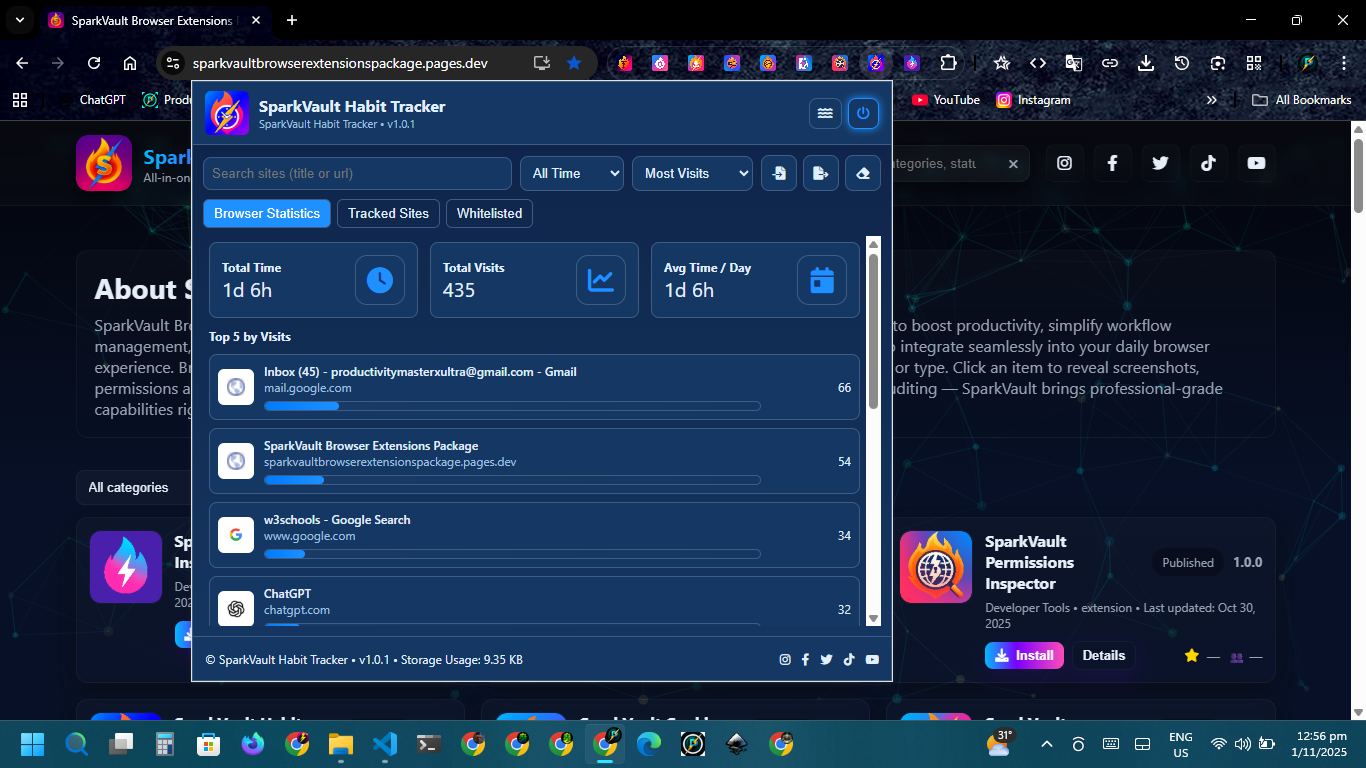Expand the All categories filter on the page

(130, 488)
